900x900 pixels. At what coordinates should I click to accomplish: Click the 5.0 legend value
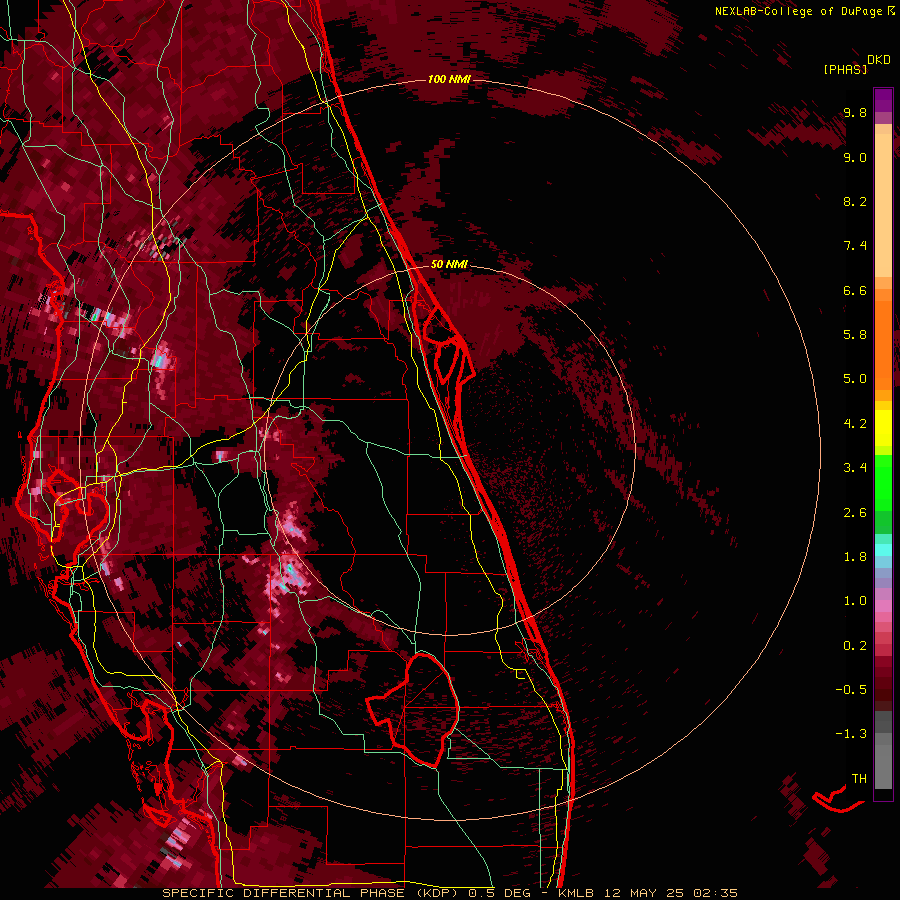tap(855, 379)
